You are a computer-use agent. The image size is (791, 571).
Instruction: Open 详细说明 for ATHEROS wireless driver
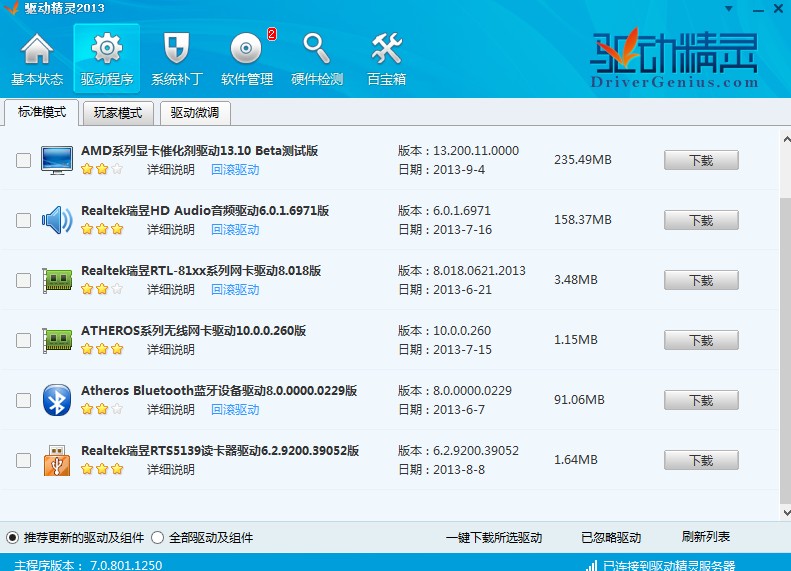click(x=171, y=350)
